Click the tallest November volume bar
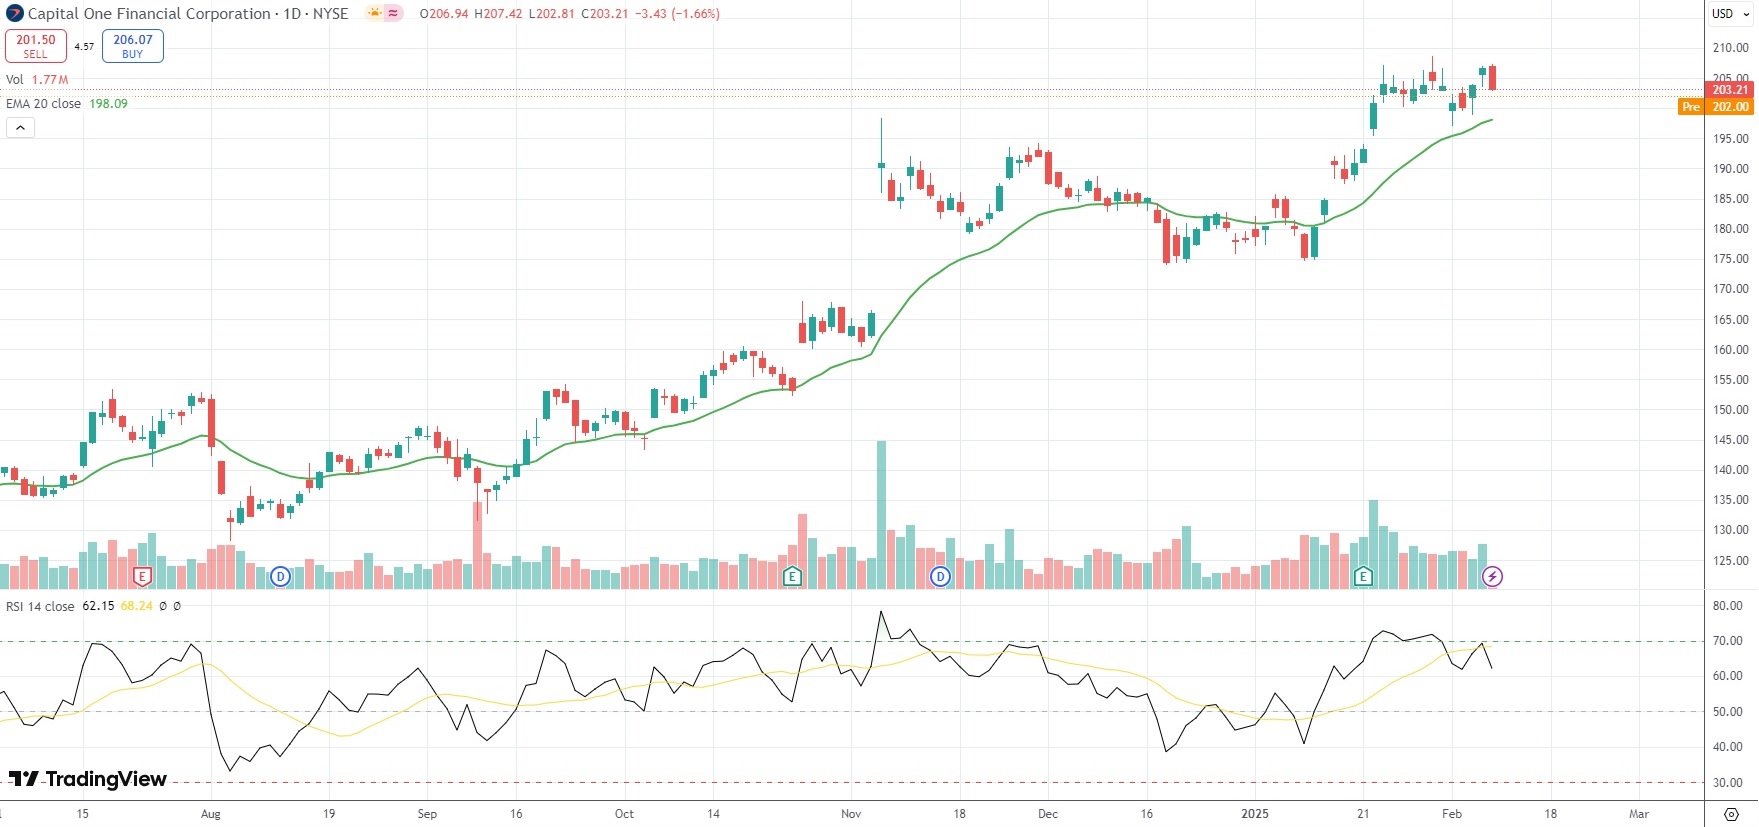 881,514
